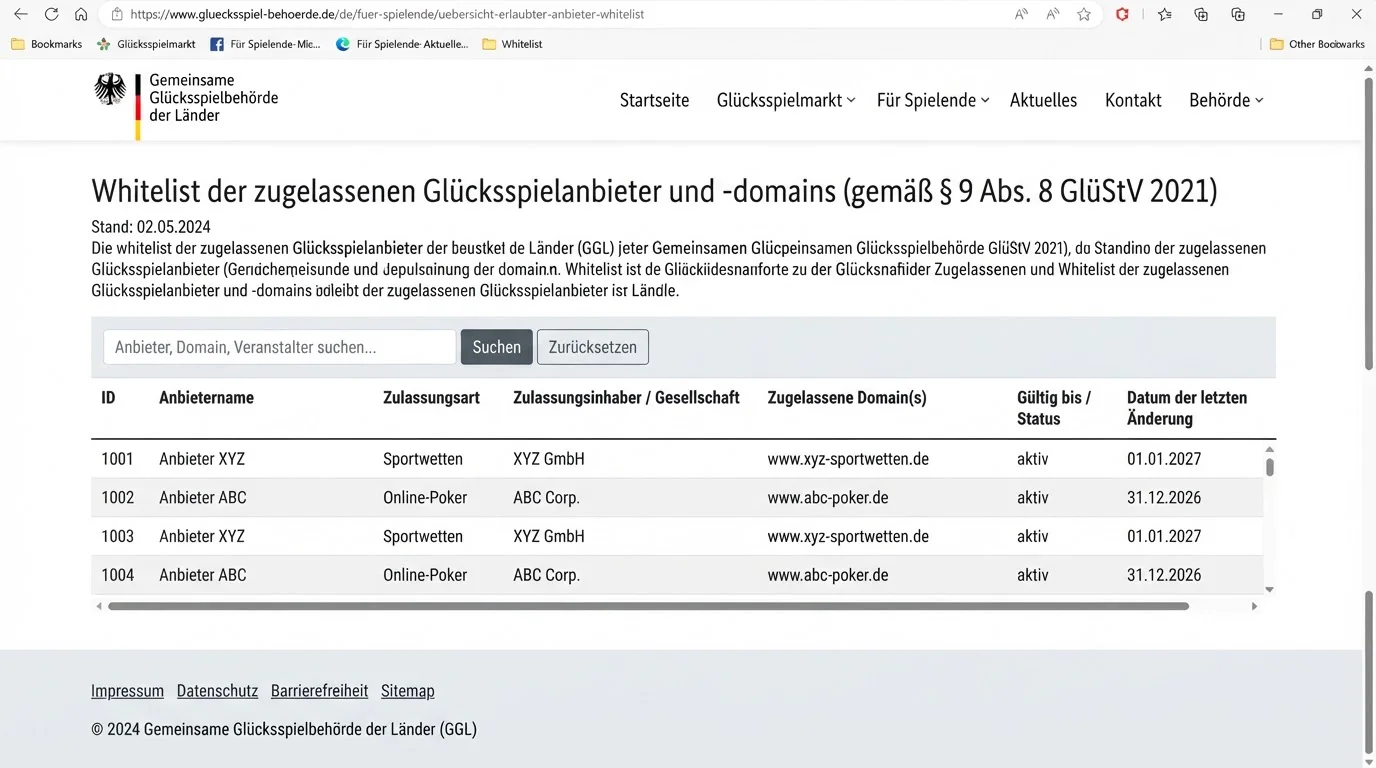Open the Sitemap footer link

[x=407, y=691]
